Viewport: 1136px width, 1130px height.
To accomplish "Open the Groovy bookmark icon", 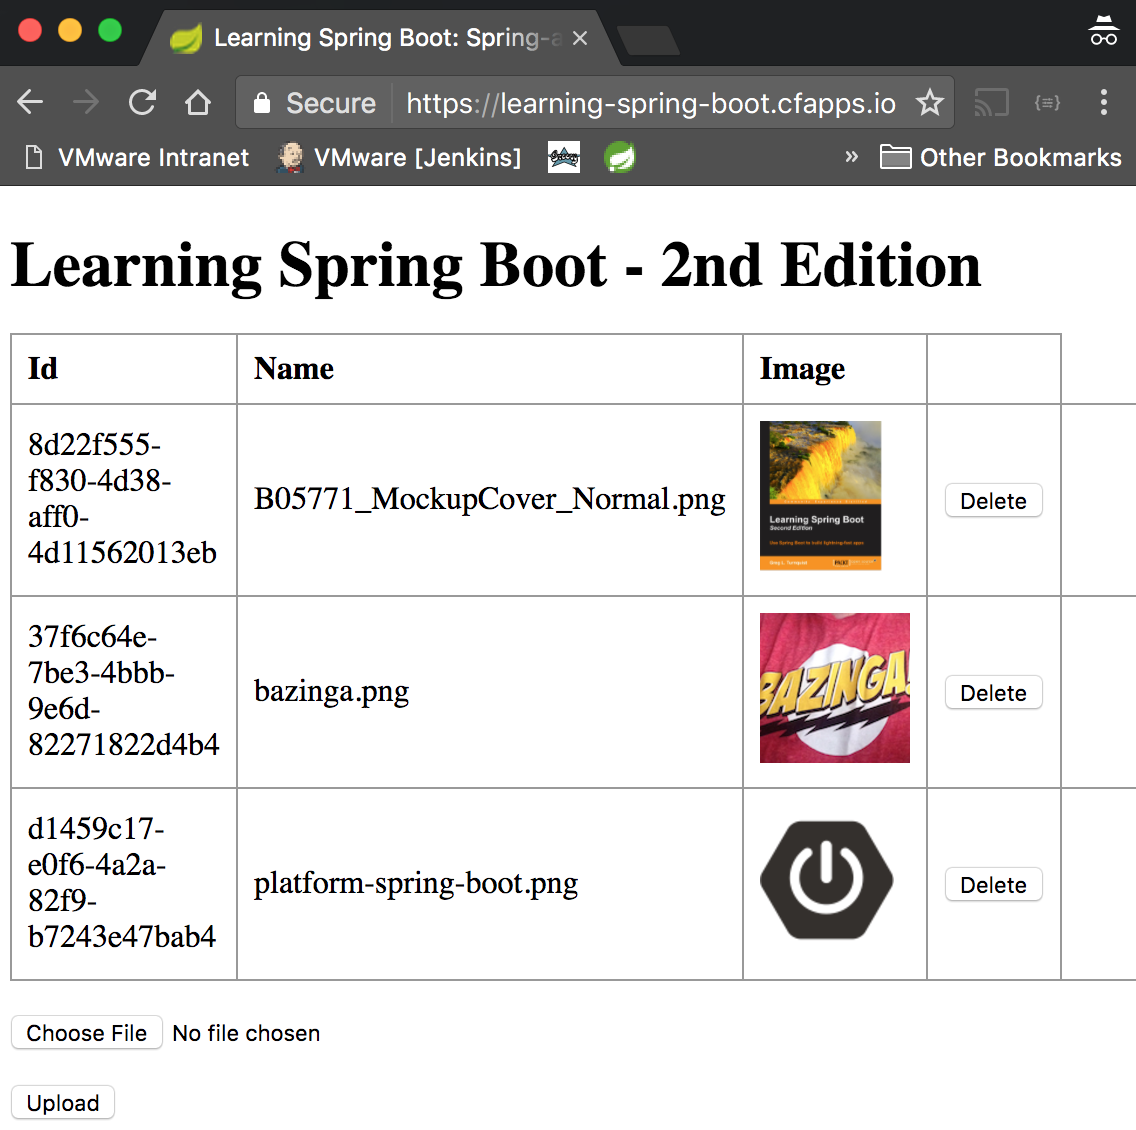I will [x=564, y=157].
